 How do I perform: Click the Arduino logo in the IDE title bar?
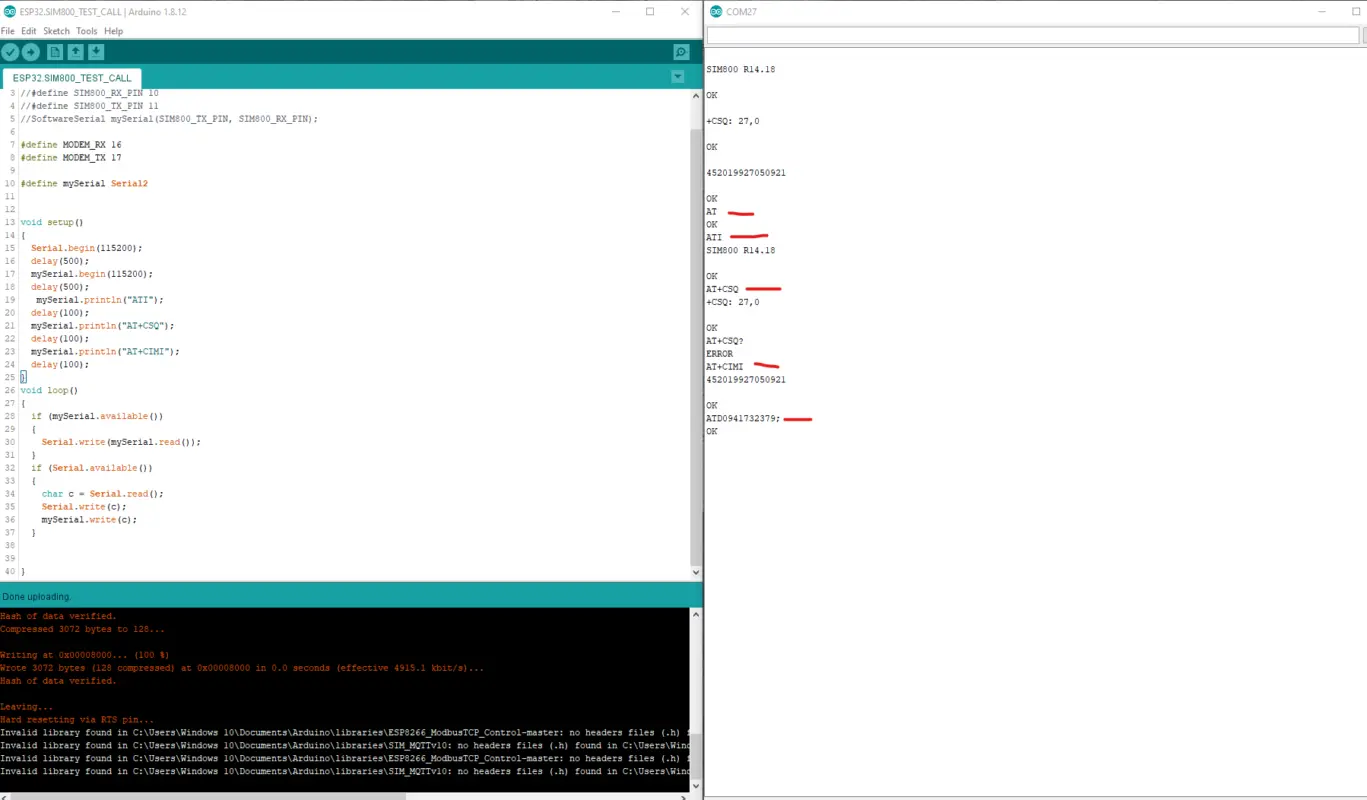point(9,12)
